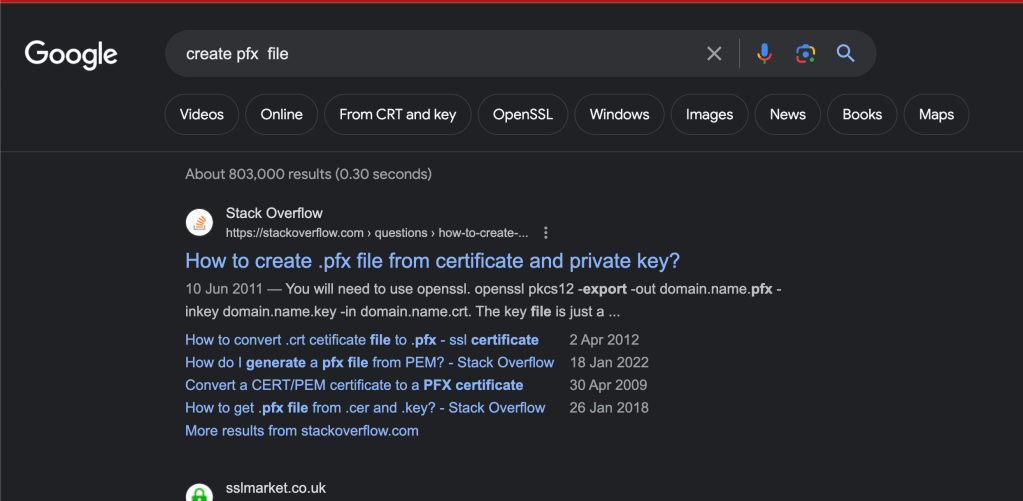This screenshot has height=501, width=1023.
Task: Open 'Convert a CERT/PEM certificate to a PFX' link
Action: coord(354,385)
